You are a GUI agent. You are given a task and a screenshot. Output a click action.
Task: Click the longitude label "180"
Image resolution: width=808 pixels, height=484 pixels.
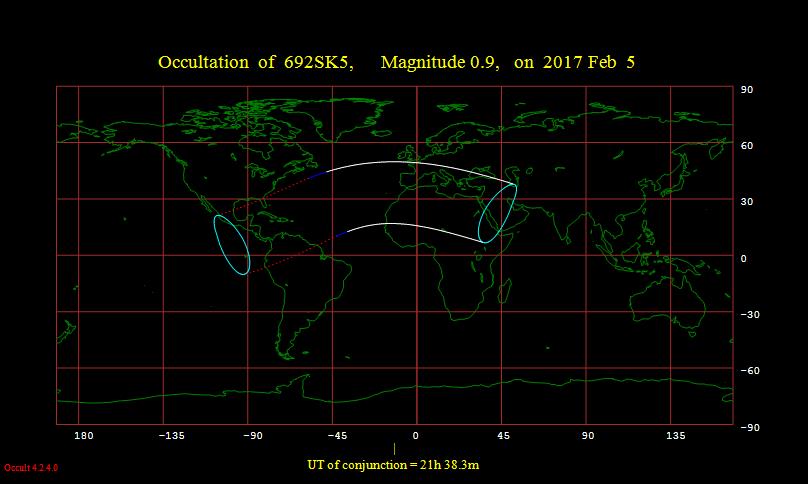click(x=83, y=436)
